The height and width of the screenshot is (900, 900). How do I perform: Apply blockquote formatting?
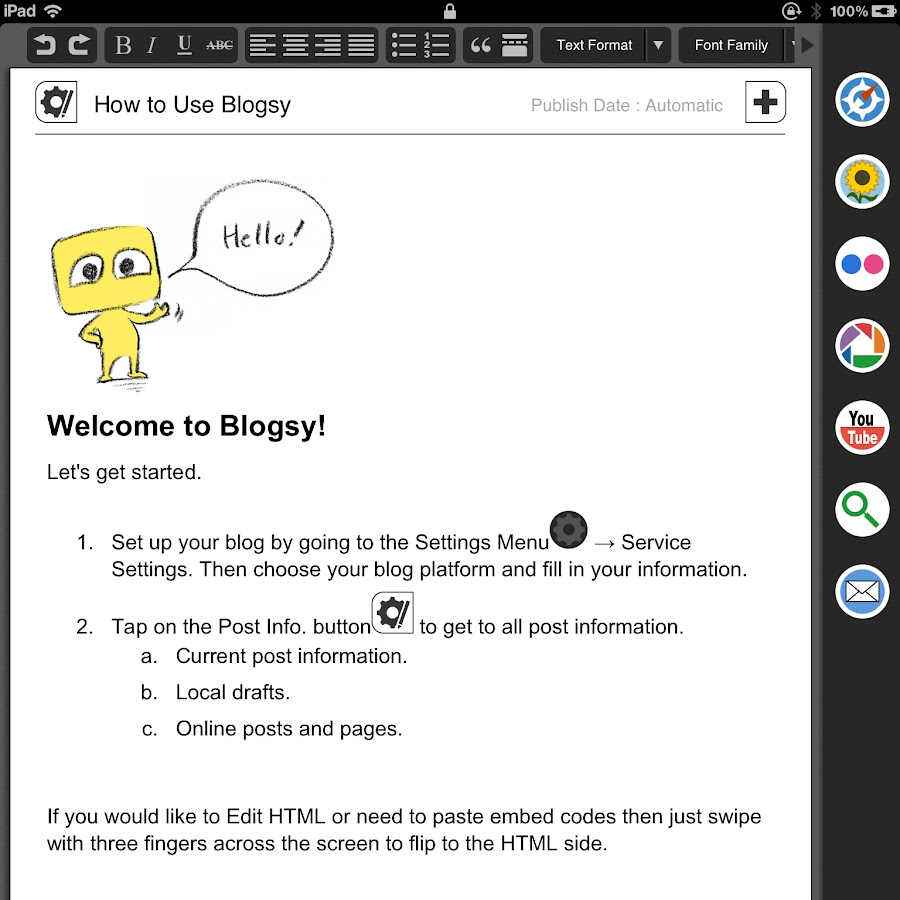click(x=480, y=45)
